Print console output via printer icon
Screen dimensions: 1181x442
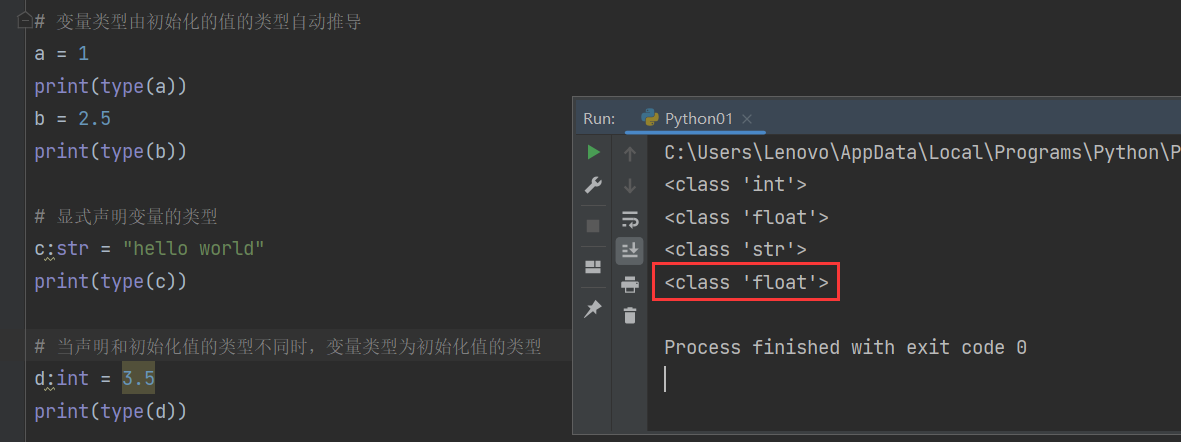(630, 284)
